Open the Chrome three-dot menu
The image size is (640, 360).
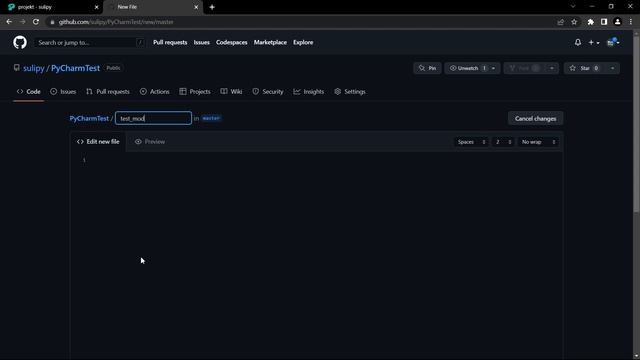[631, 22]
